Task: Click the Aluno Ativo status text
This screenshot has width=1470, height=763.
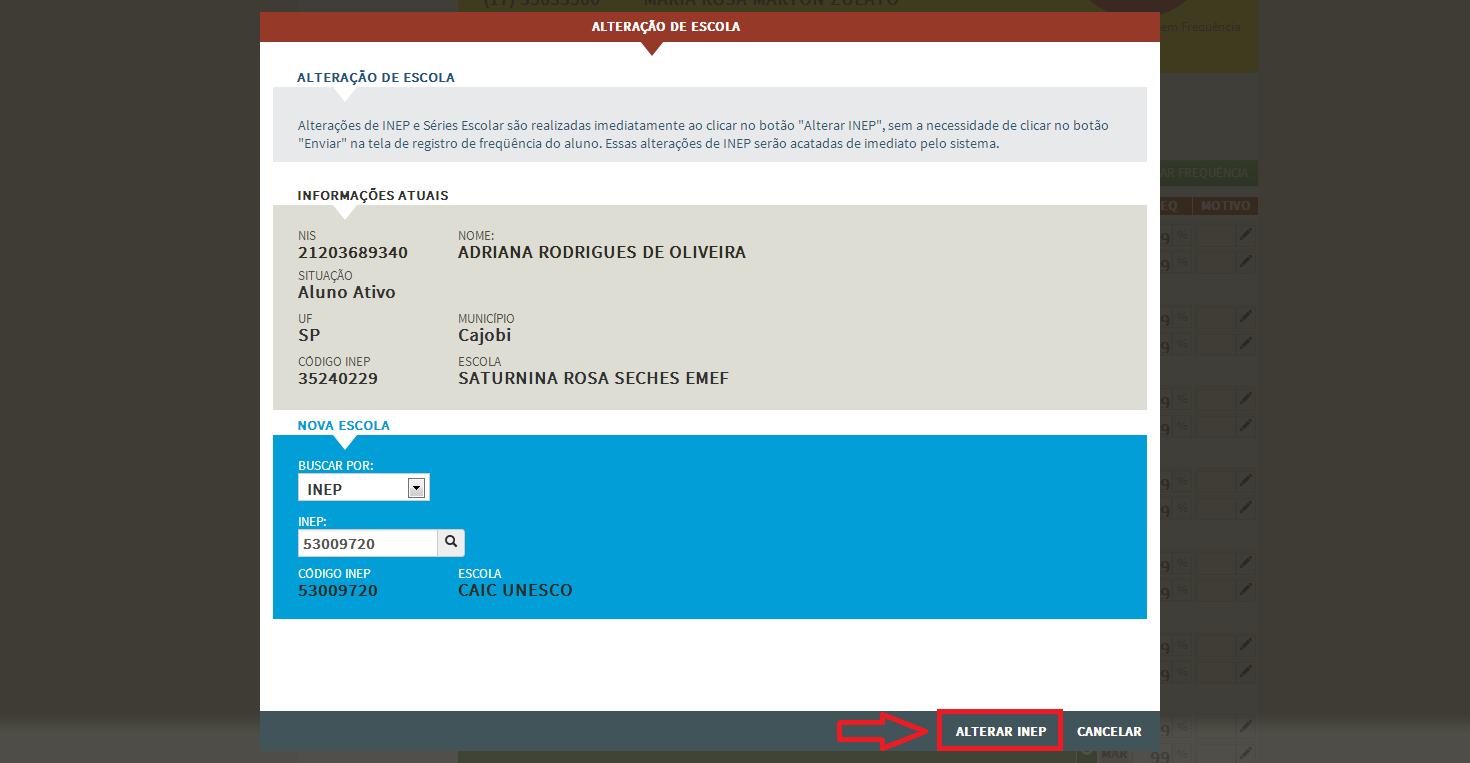Action: [x=347, y=293]
